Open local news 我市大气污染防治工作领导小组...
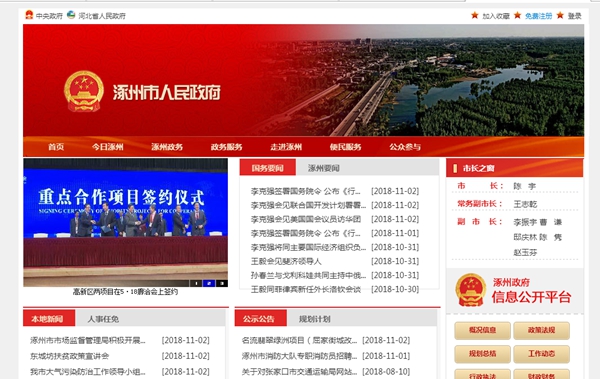Image resolution: width=600 pixels, height=379 pixels. (88, 372)
